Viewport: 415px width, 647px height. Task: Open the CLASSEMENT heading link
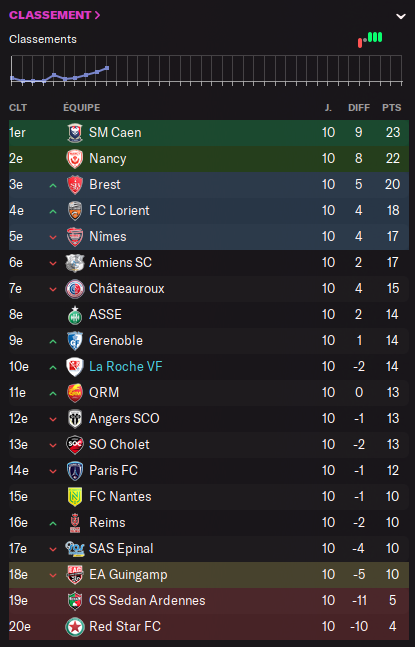pyautogui.click(x=54, y=15)
